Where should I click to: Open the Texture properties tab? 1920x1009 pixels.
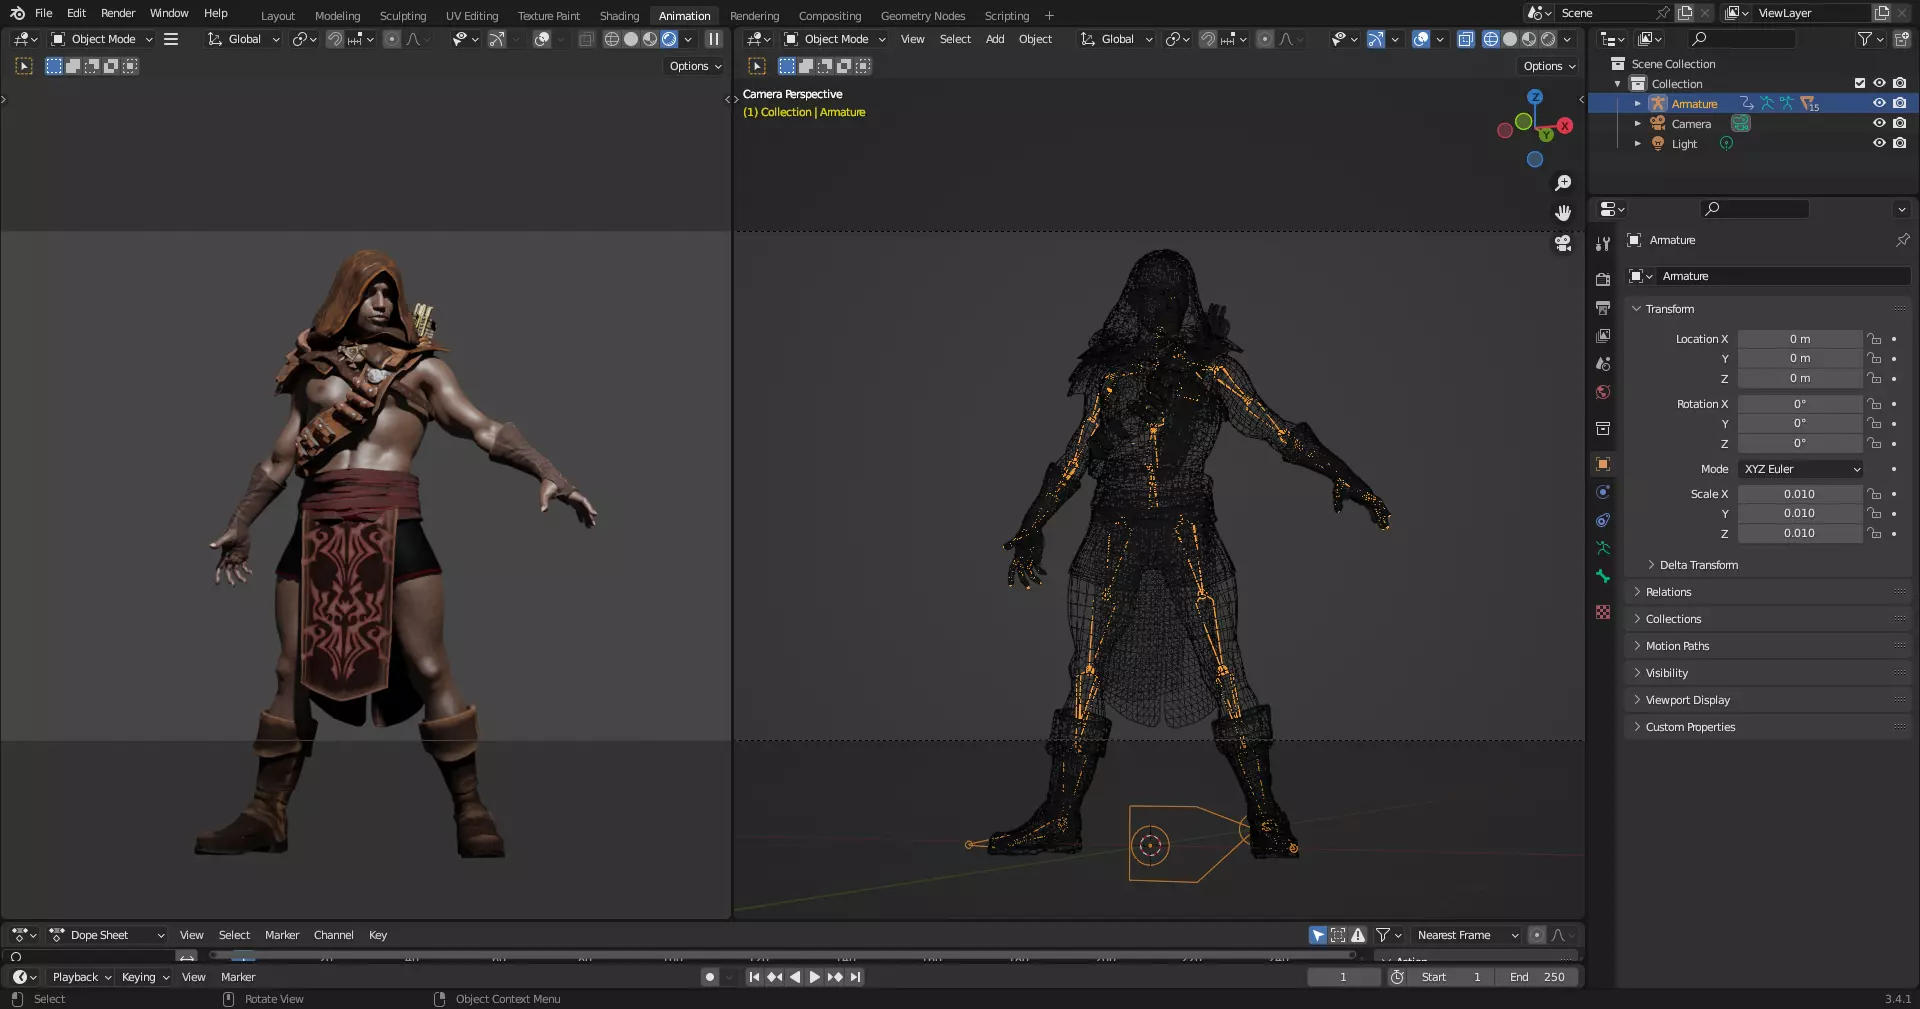point(1603,612)
